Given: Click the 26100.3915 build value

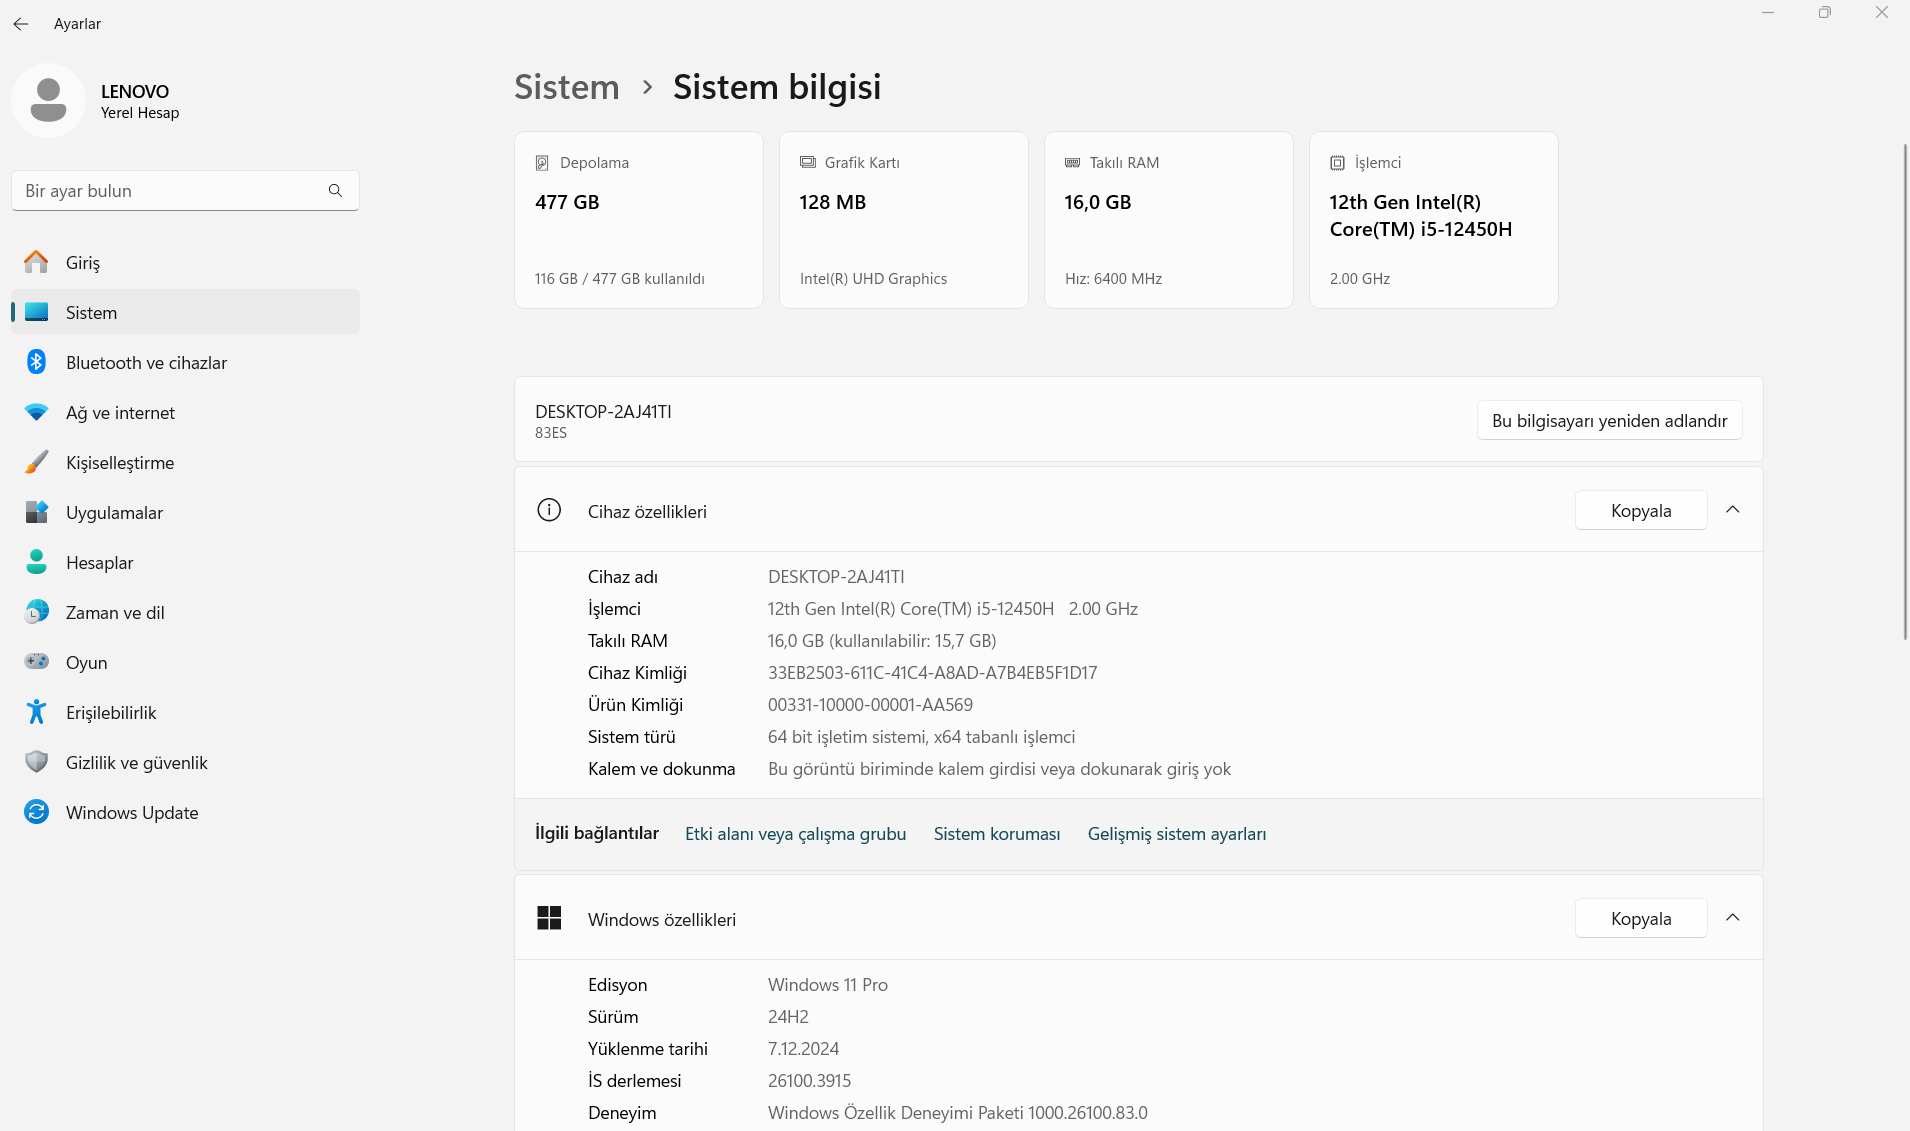Looking at the screenshot, I should pos(809,1081).
